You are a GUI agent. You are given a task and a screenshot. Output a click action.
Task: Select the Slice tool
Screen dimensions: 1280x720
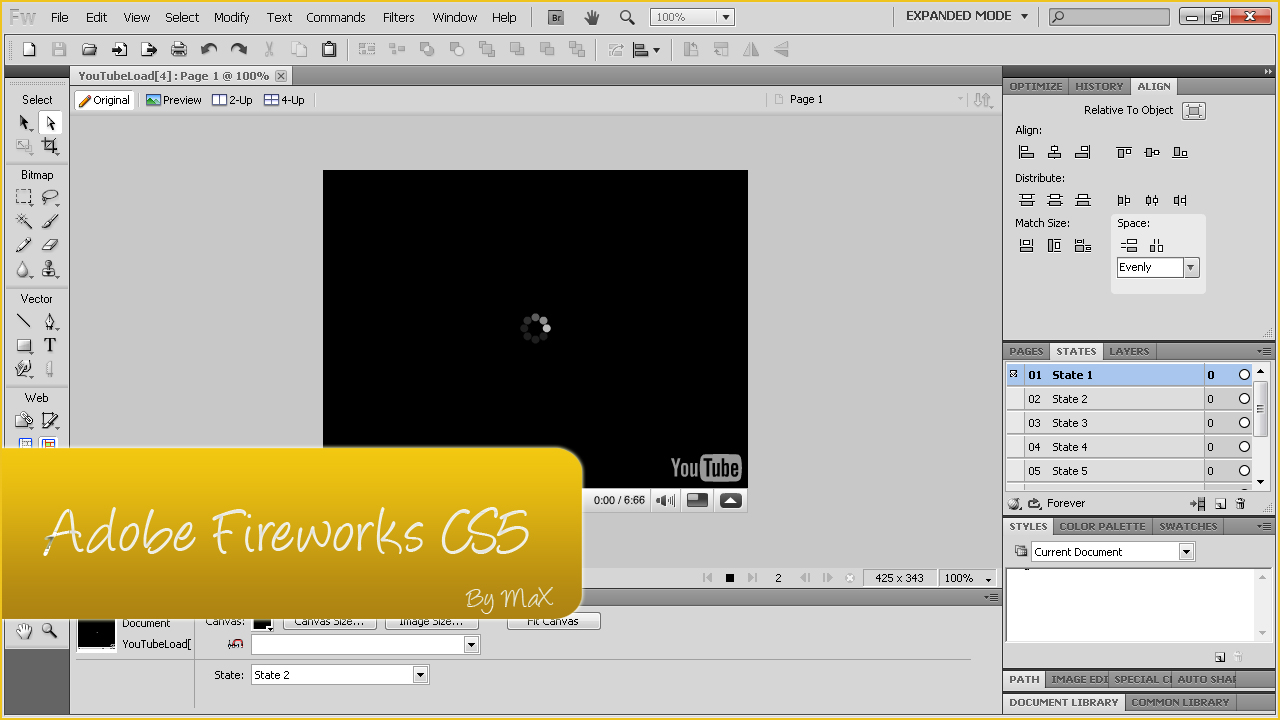click(x=50, y=421)
